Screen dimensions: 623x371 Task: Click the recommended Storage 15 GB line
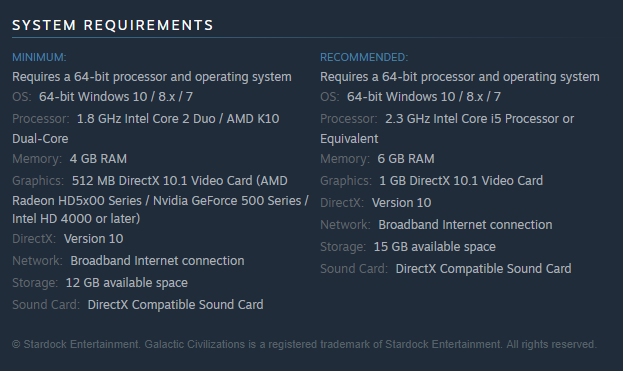coord(408,247)
